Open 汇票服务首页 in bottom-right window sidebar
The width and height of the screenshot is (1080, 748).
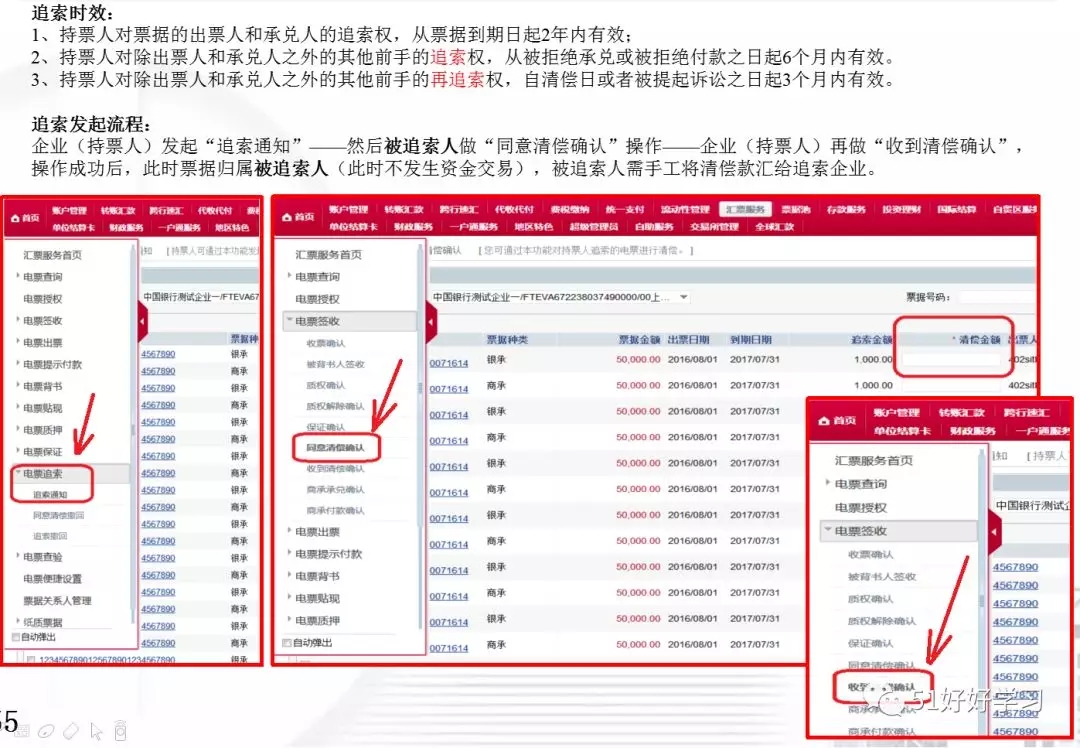click(x=874, y=461)
